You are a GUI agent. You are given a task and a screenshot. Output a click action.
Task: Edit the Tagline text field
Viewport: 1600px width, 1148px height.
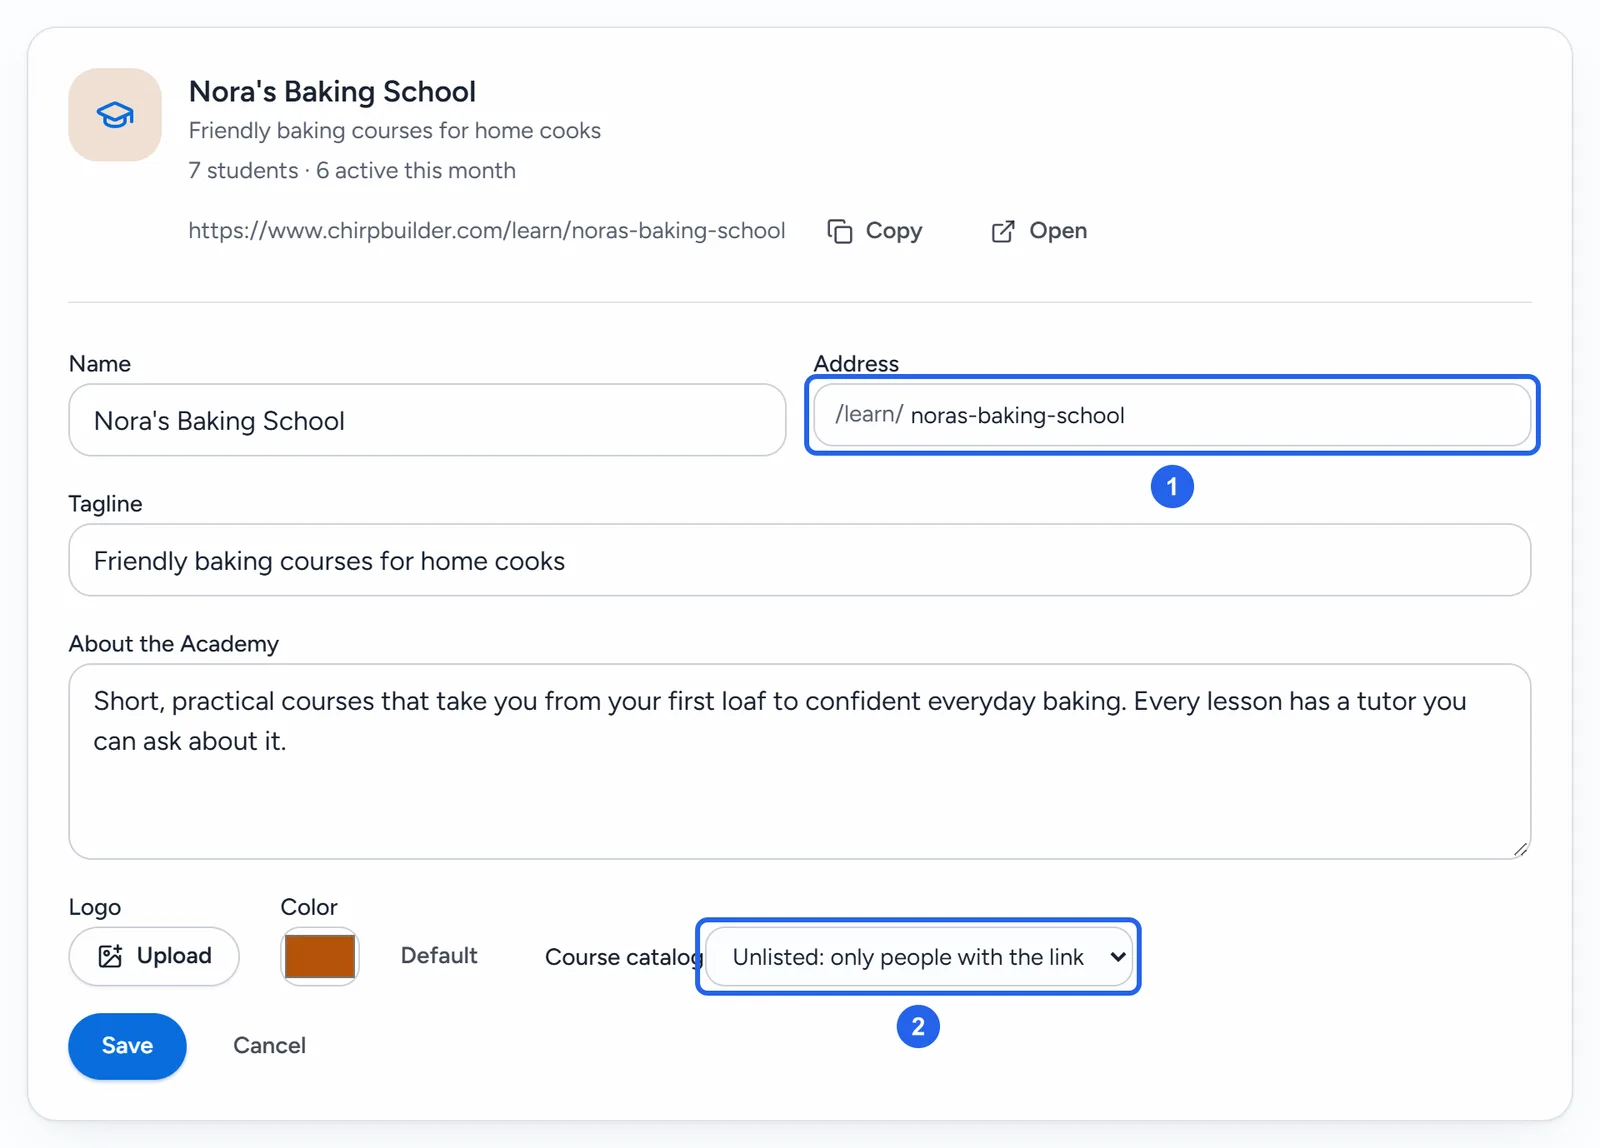pyautogui.click(x=800, y=560)
